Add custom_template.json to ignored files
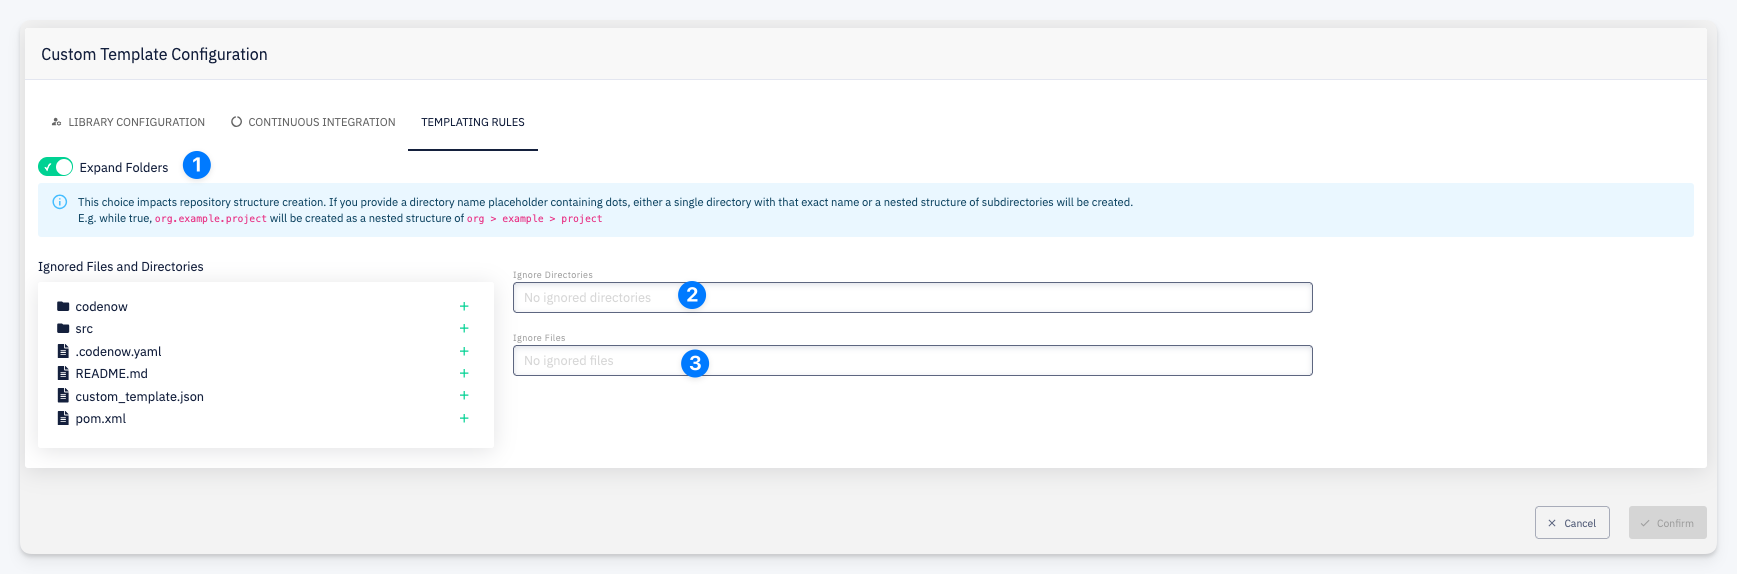The height and width of the screenshot is (574, 1737). [464, 395]
